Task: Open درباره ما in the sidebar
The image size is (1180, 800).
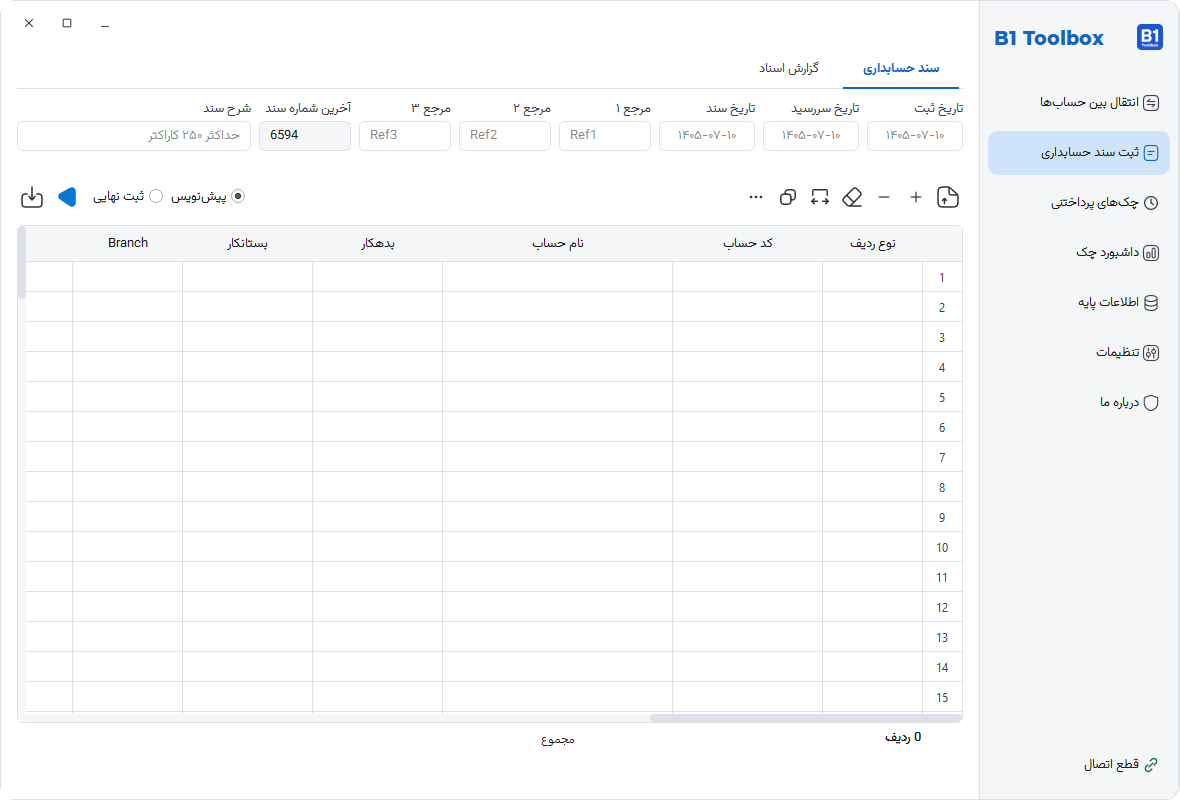Action: click(1078, 403)
